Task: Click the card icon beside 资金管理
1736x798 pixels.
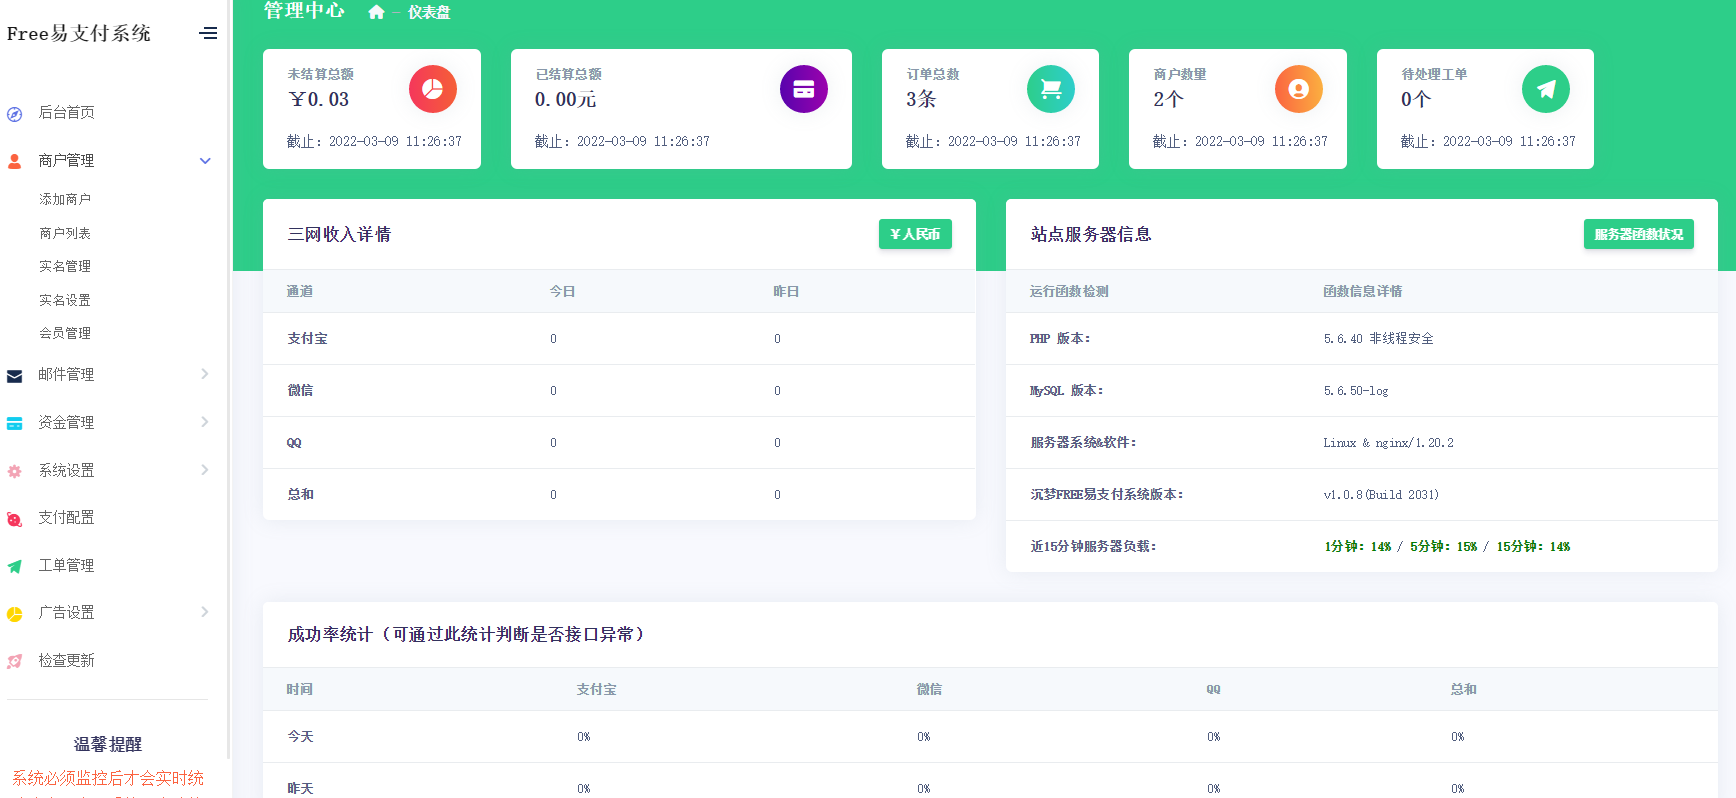Action: click(15, 423)
